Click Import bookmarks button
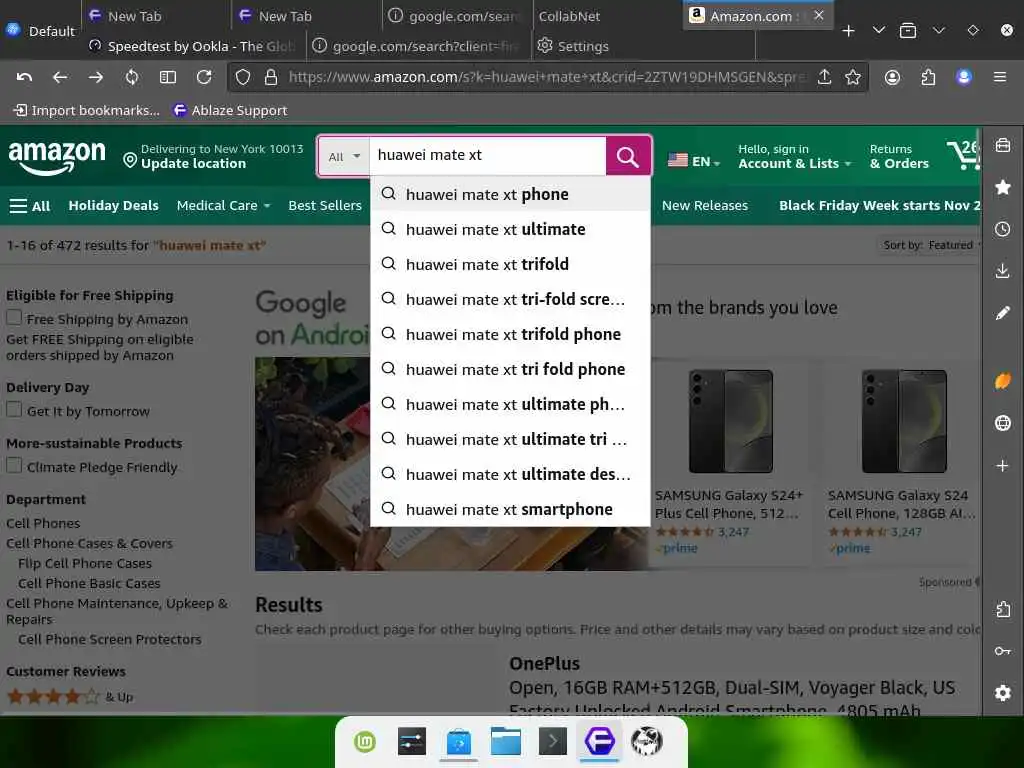The width and height of the screenshot is (1024, 768). coord(86,110)
